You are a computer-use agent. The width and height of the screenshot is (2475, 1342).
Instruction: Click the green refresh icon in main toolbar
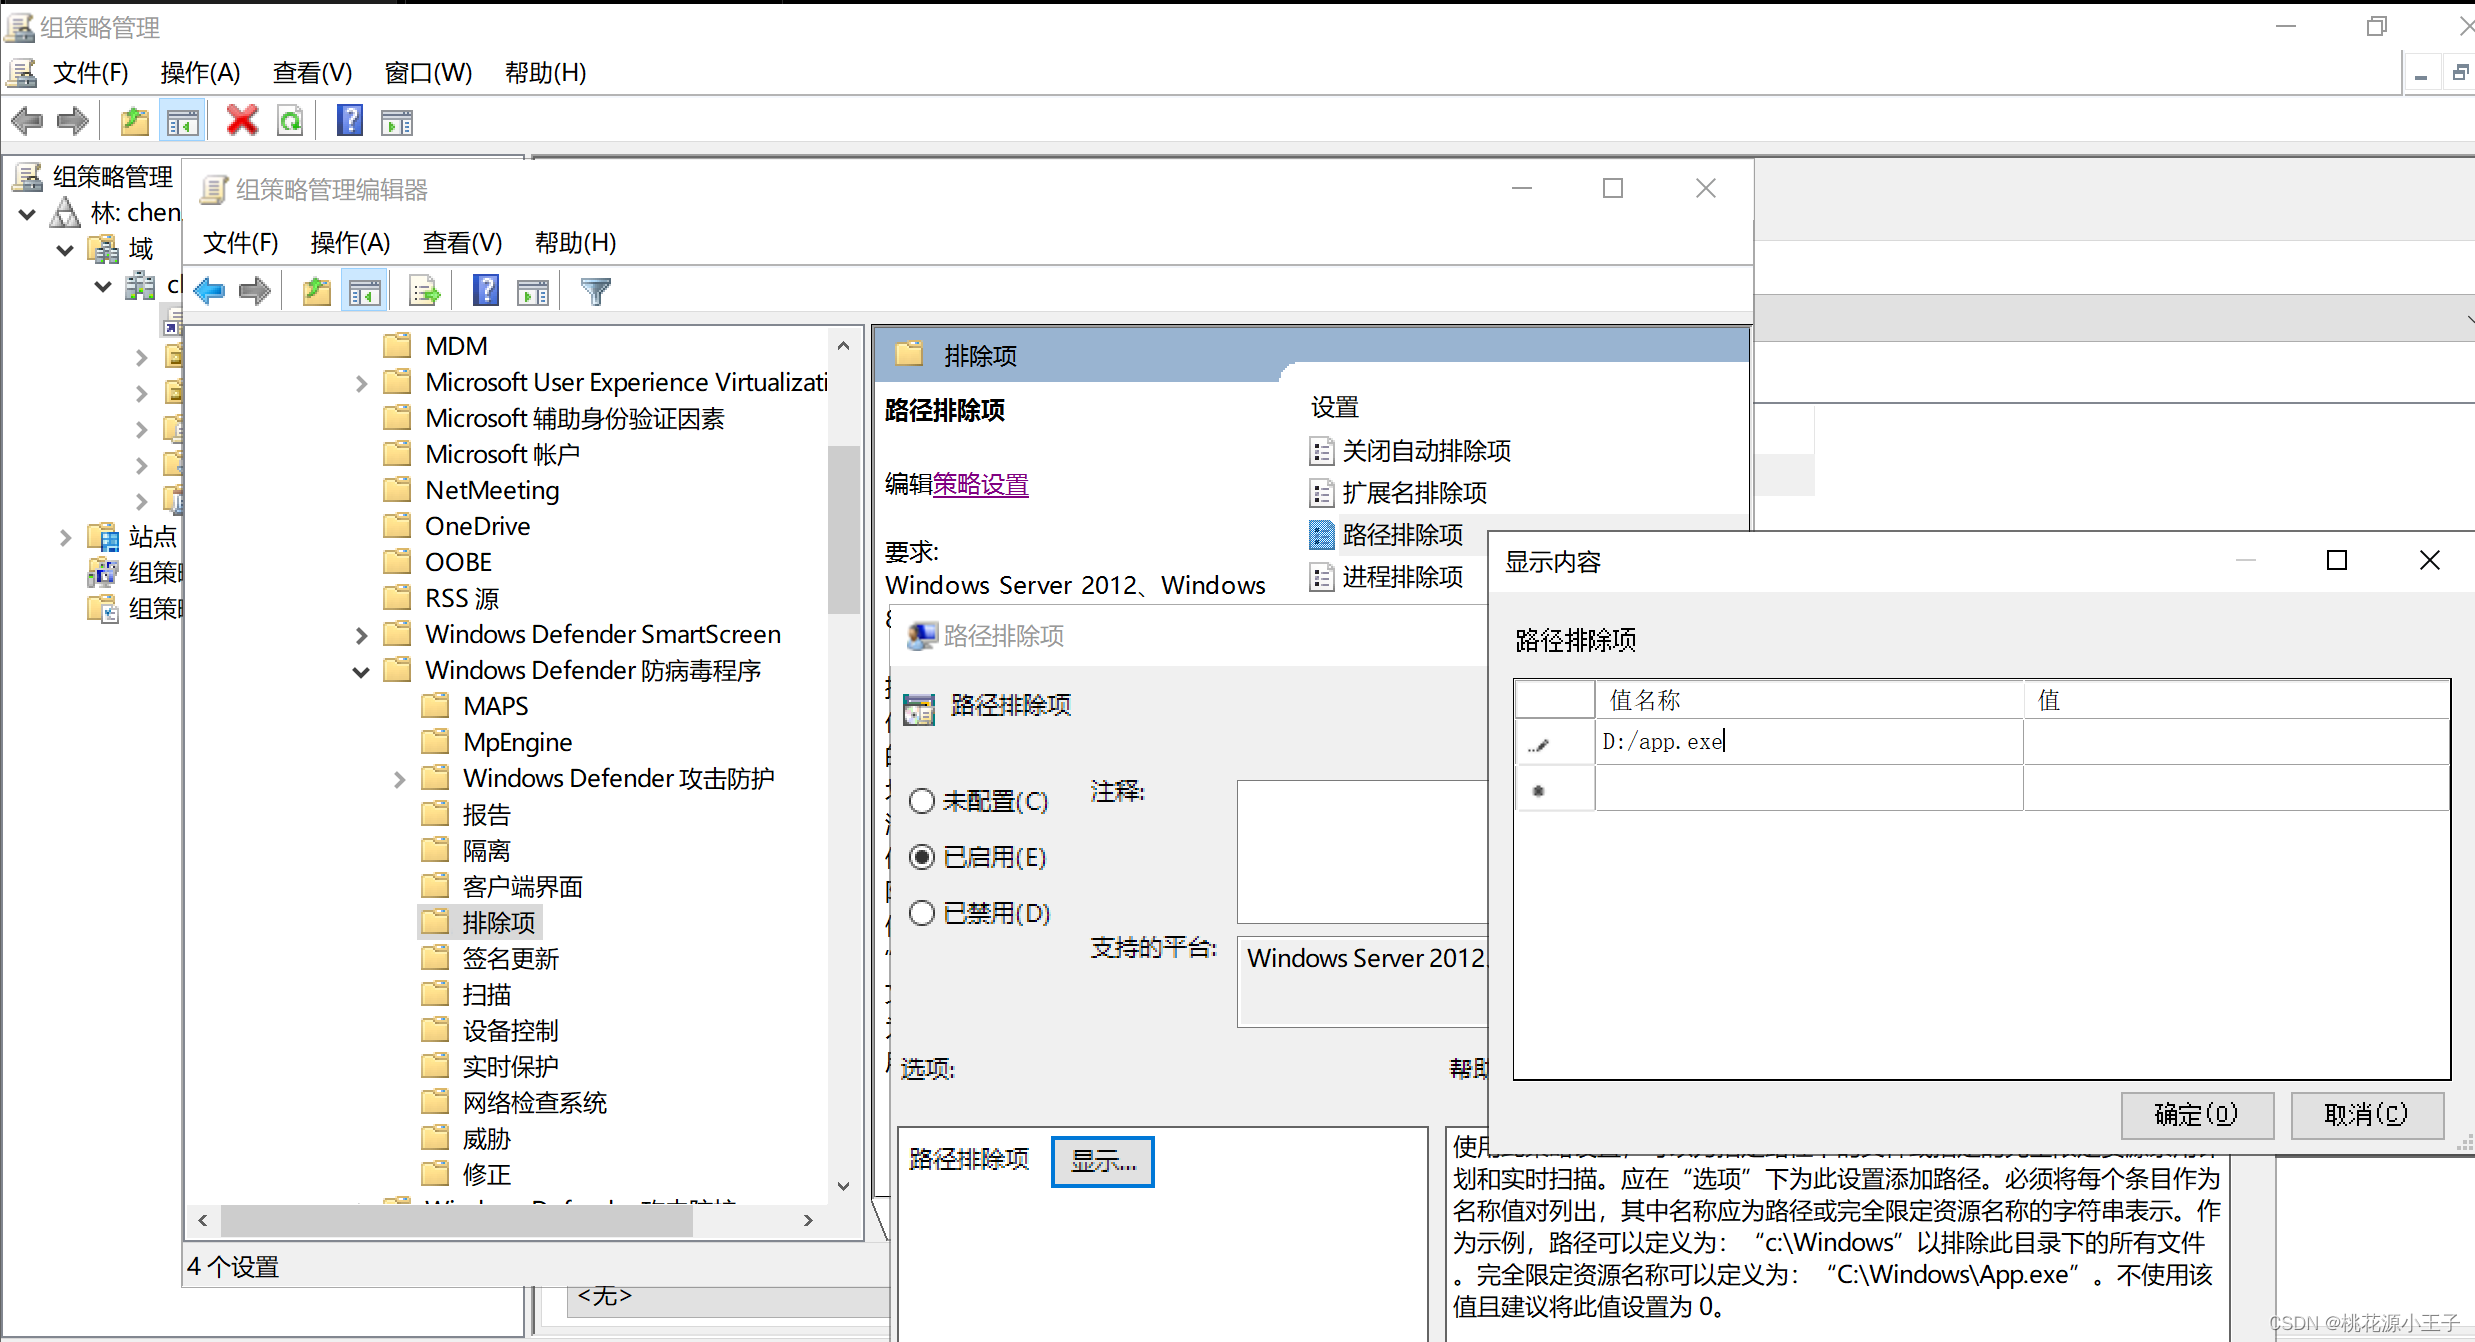coord(290,122)
